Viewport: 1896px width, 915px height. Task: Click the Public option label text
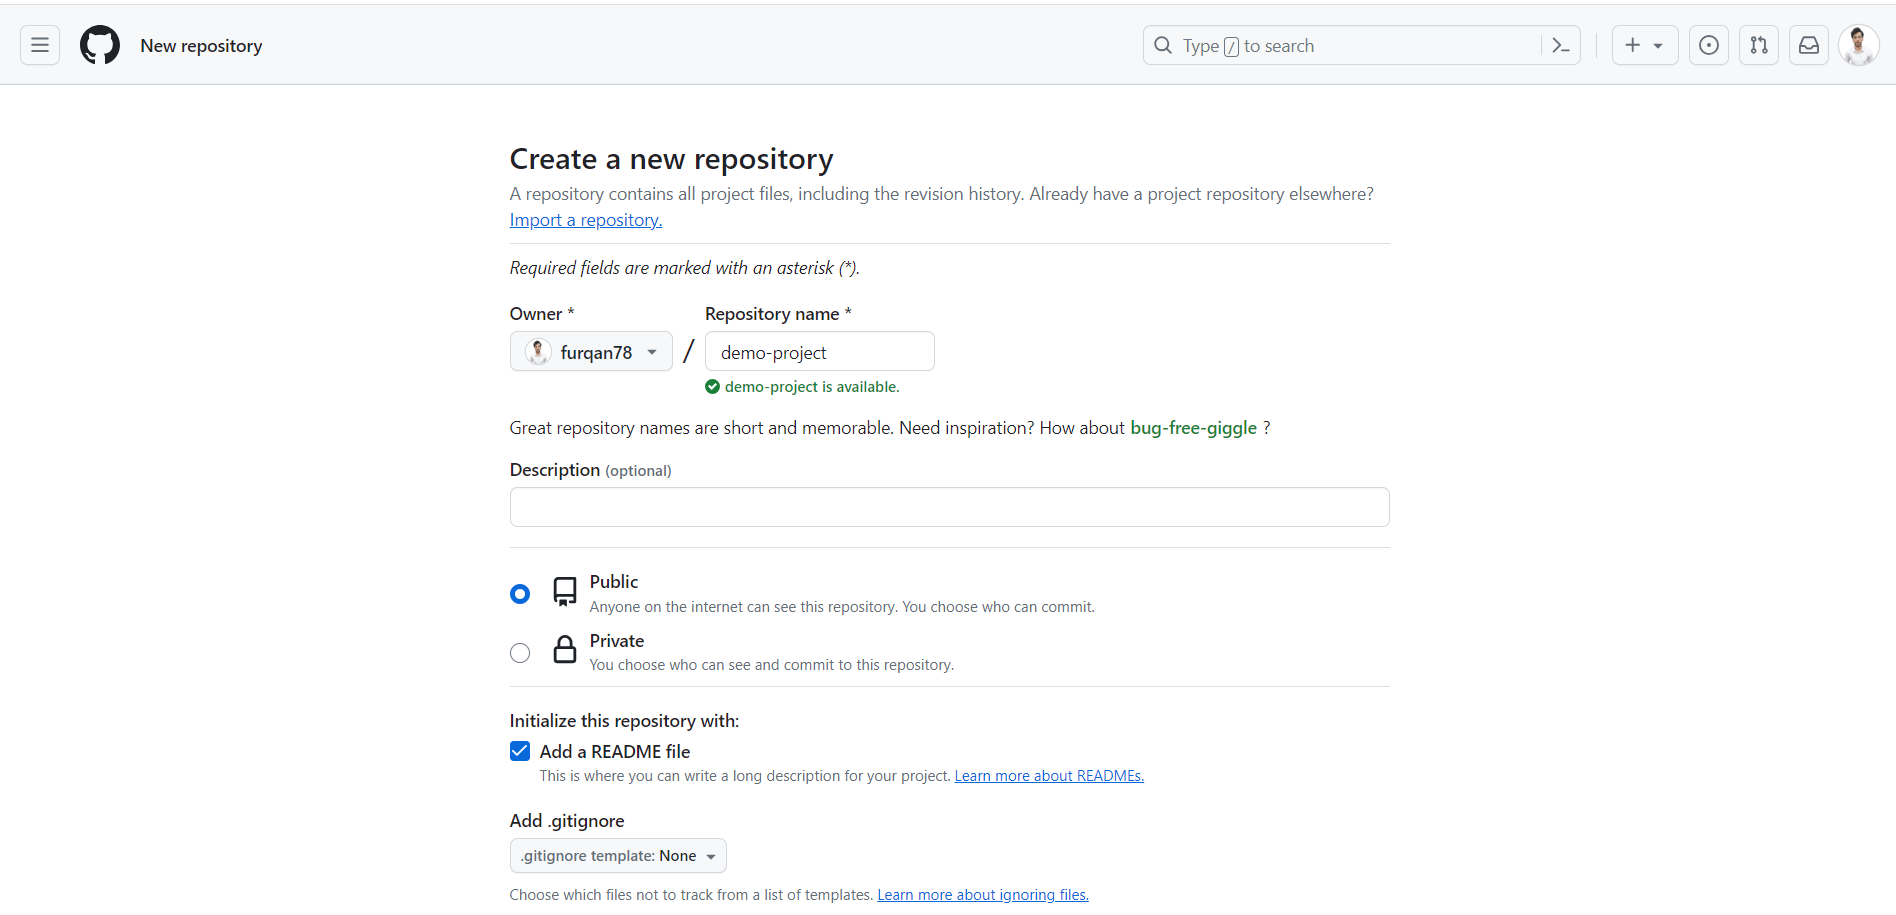(x=614, y=582)
